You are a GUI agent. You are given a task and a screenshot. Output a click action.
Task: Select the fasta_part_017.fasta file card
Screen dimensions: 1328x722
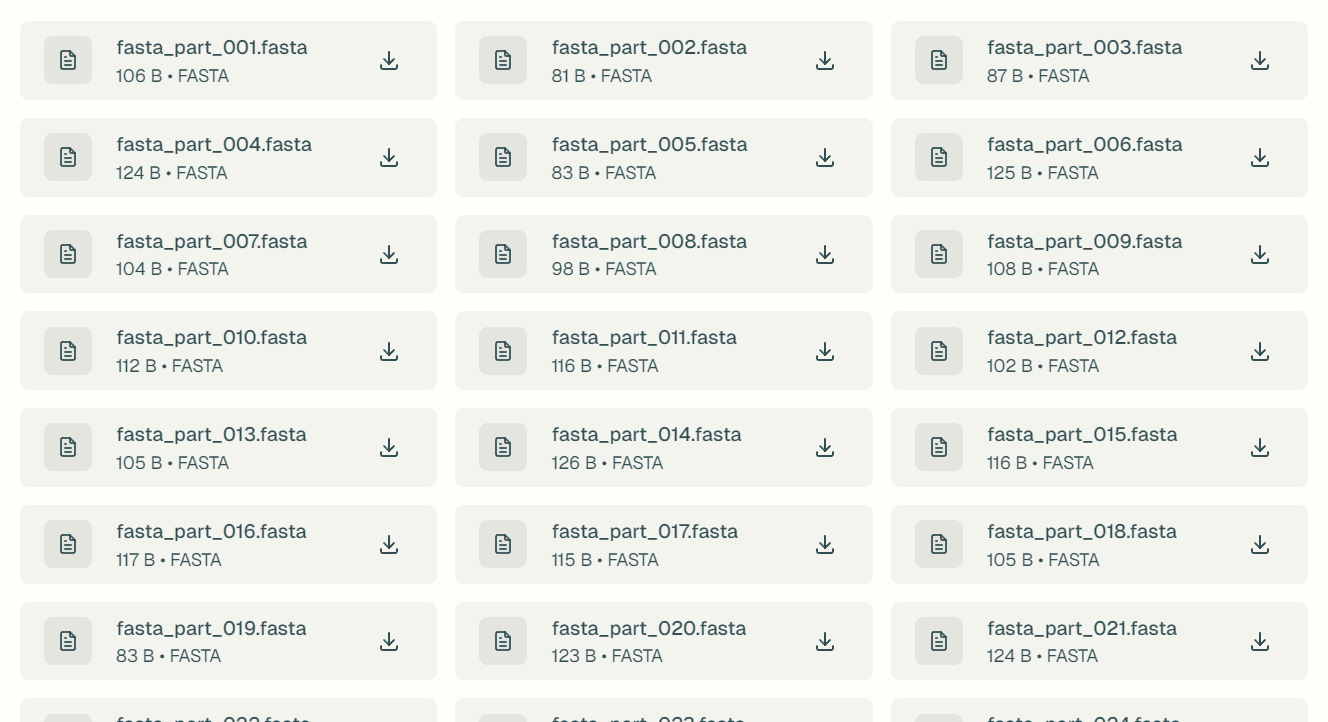[663, 545]
